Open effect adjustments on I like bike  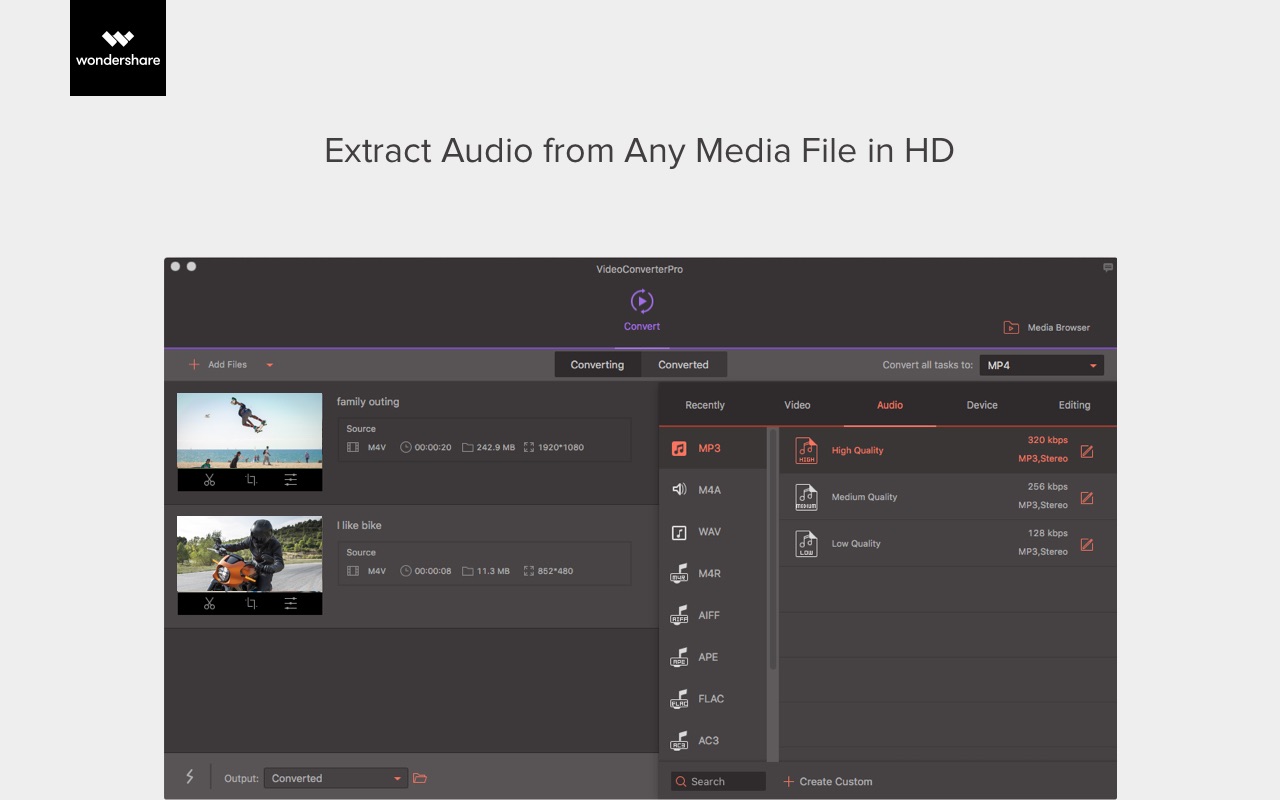tap(290, 603)
